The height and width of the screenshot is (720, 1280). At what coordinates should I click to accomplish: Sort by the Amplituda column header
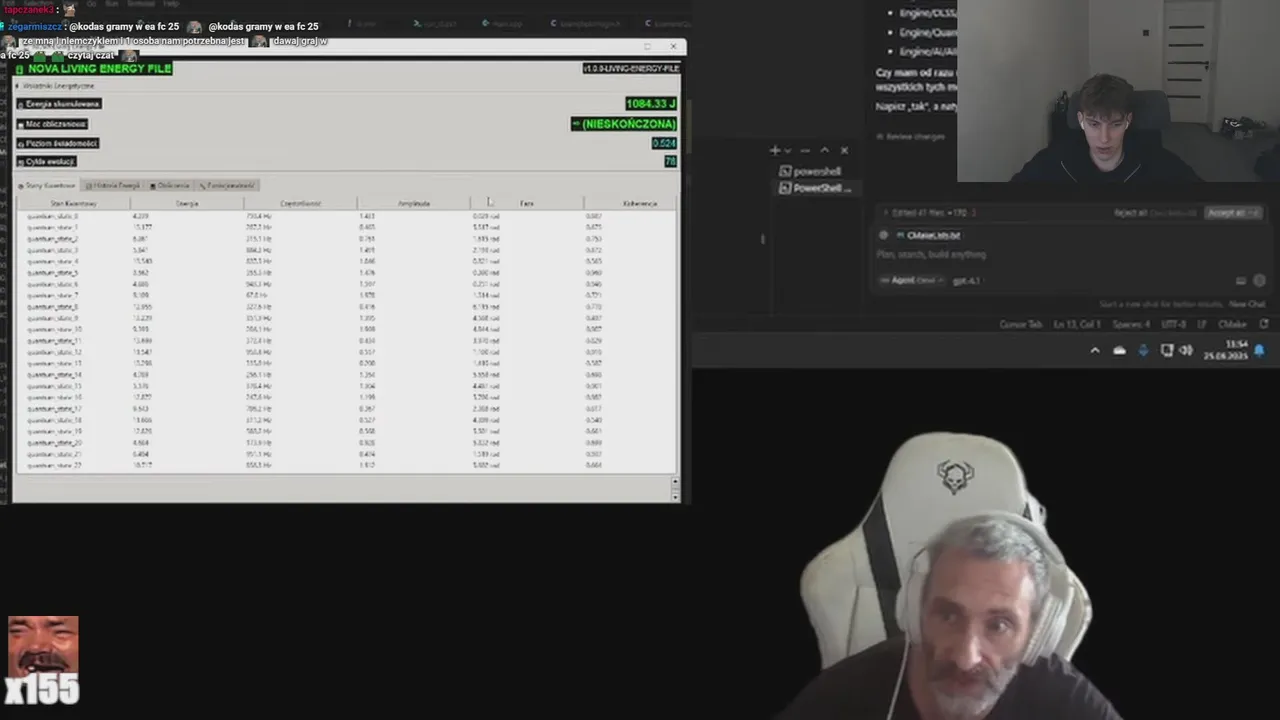pos(414,203)
